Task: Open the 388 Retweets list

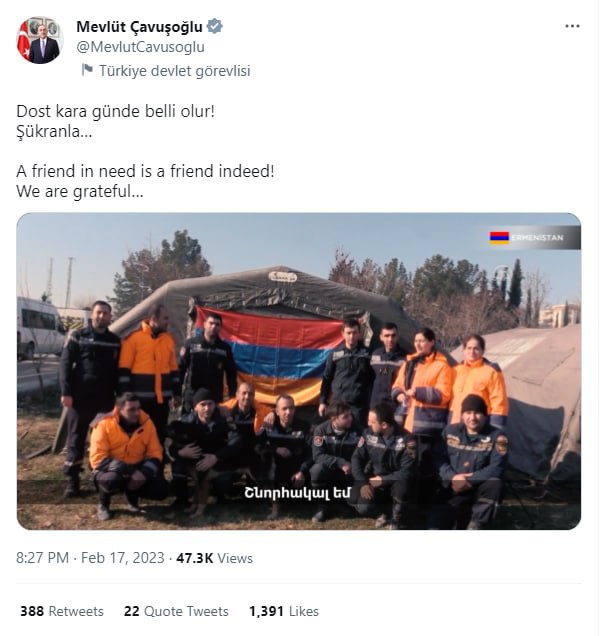Action: [x=62, y=611]
